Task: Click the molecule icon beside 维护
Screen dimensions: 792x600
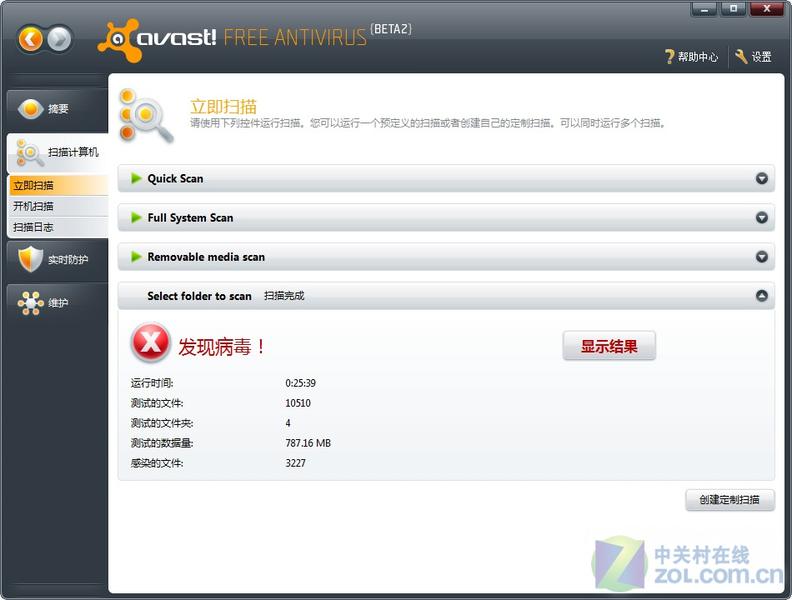Action: (x=31, y=303)
